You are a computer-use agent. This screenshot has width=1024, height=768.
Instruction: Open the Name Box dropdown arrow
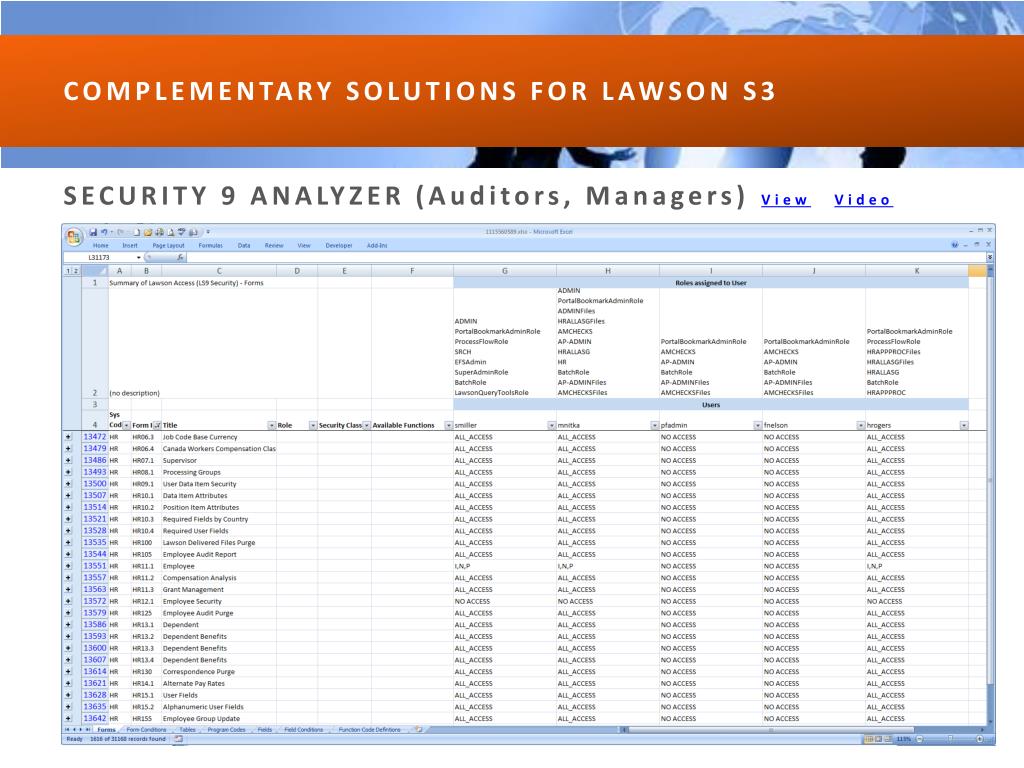138,257
